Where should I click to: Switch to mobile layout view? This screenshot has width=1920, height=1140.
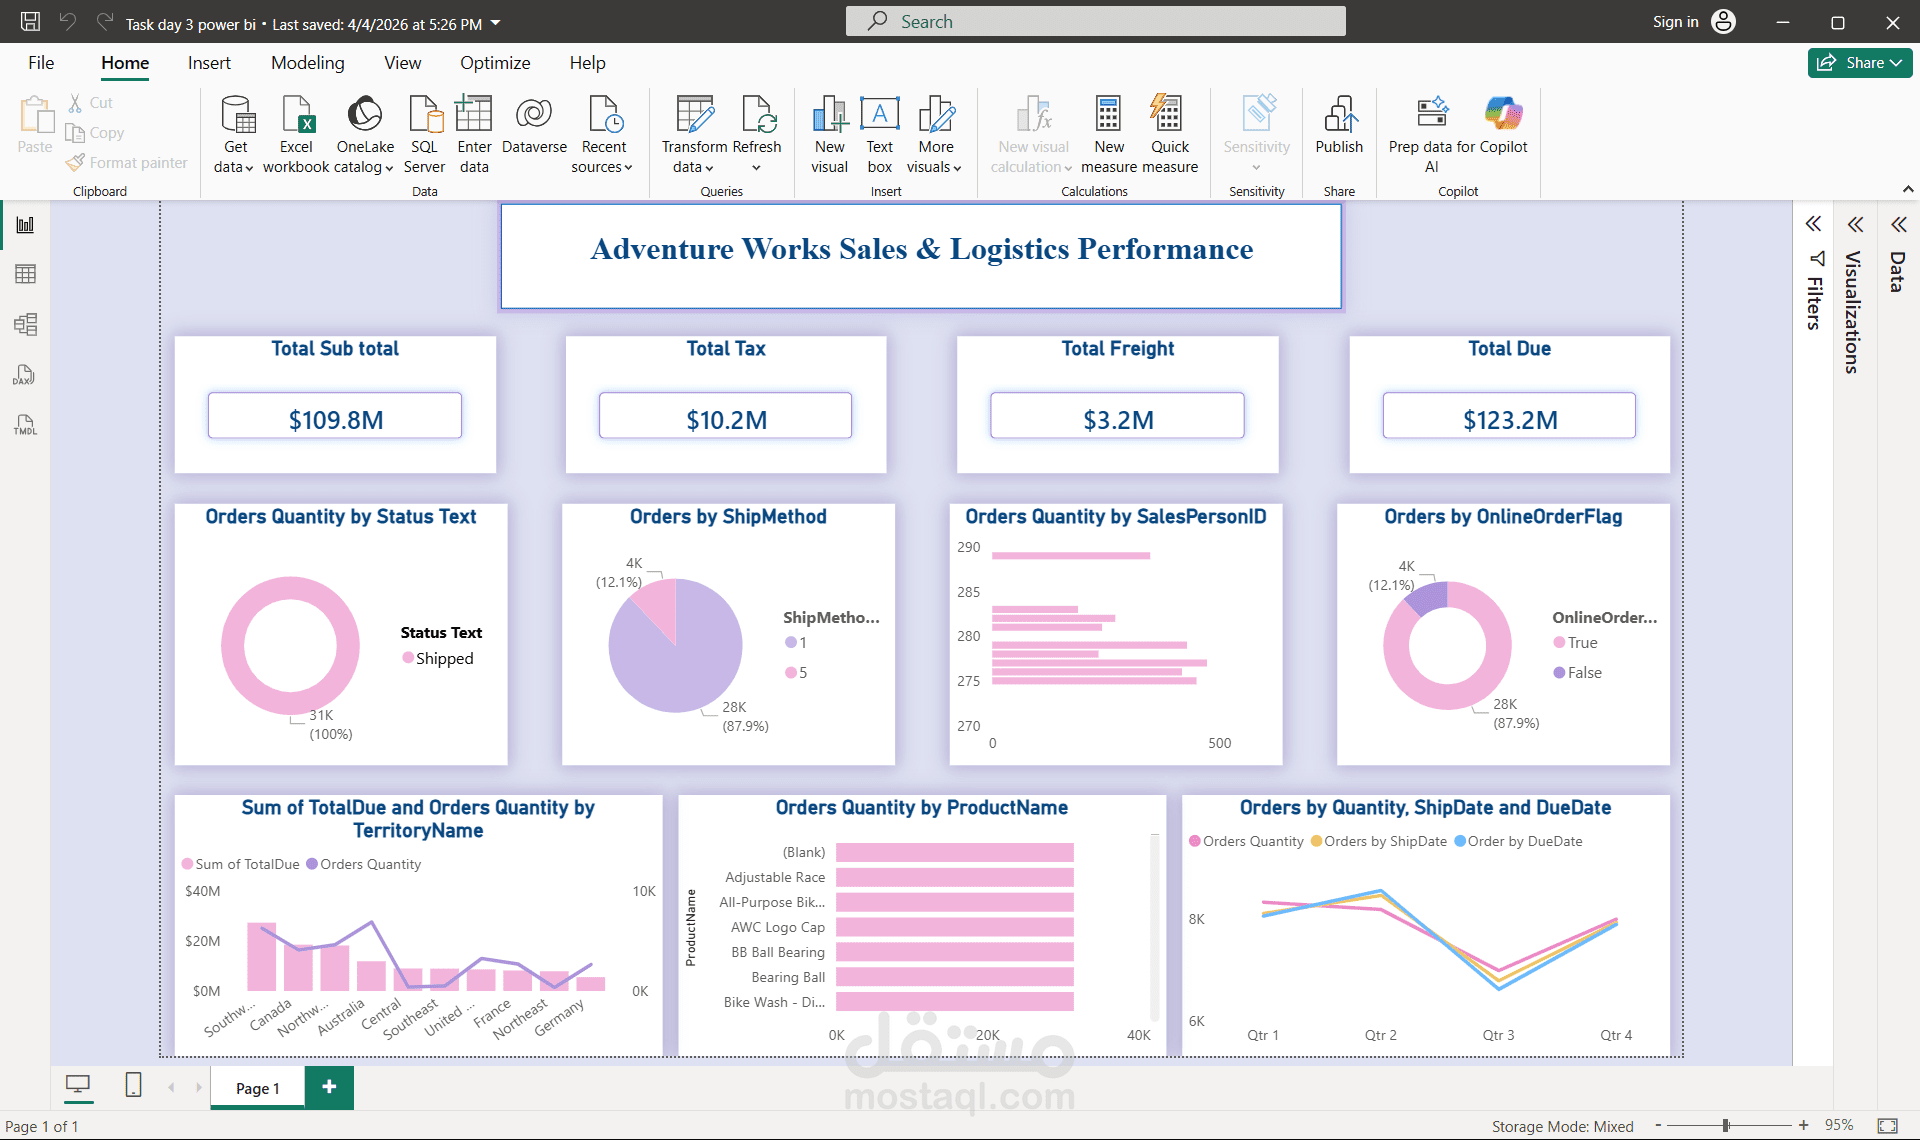tap(133, 1086)
